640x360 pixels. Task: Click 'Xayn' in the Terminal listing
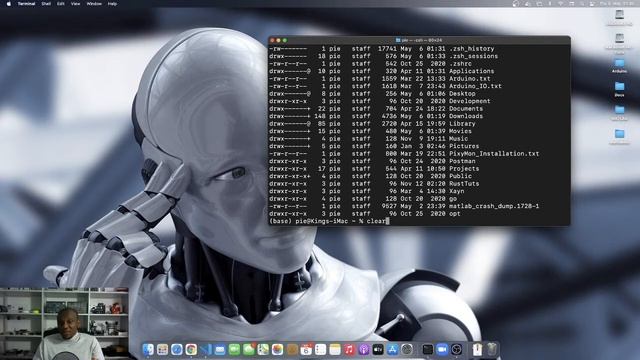456,191
